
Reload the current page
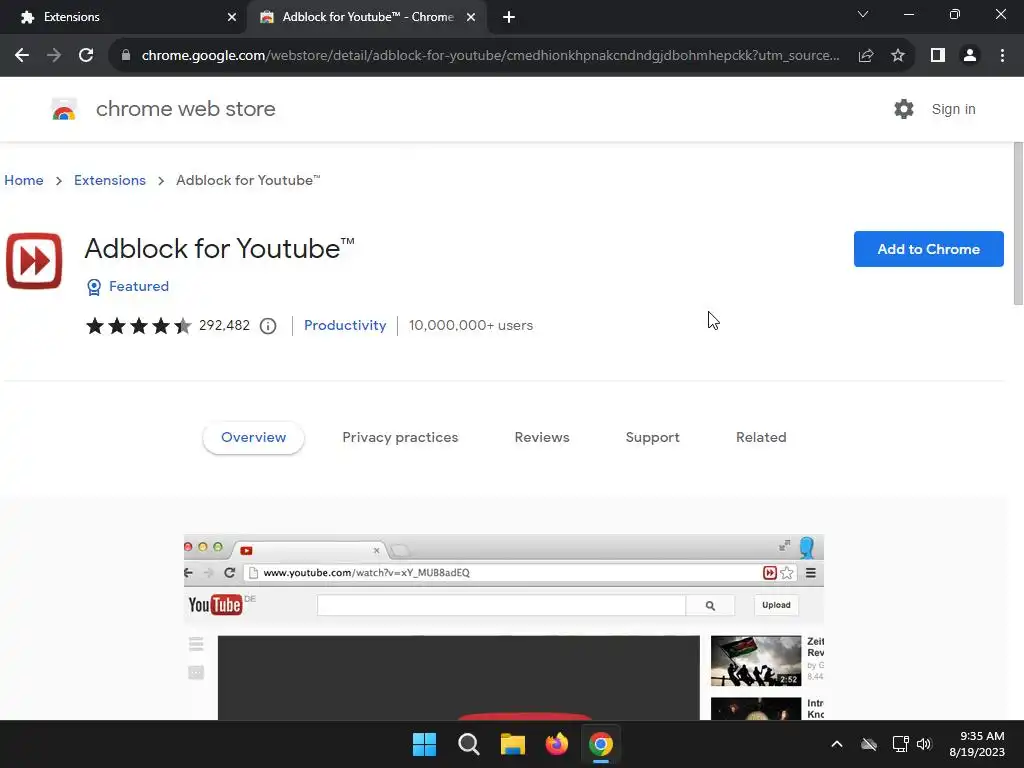coord(86,56)
